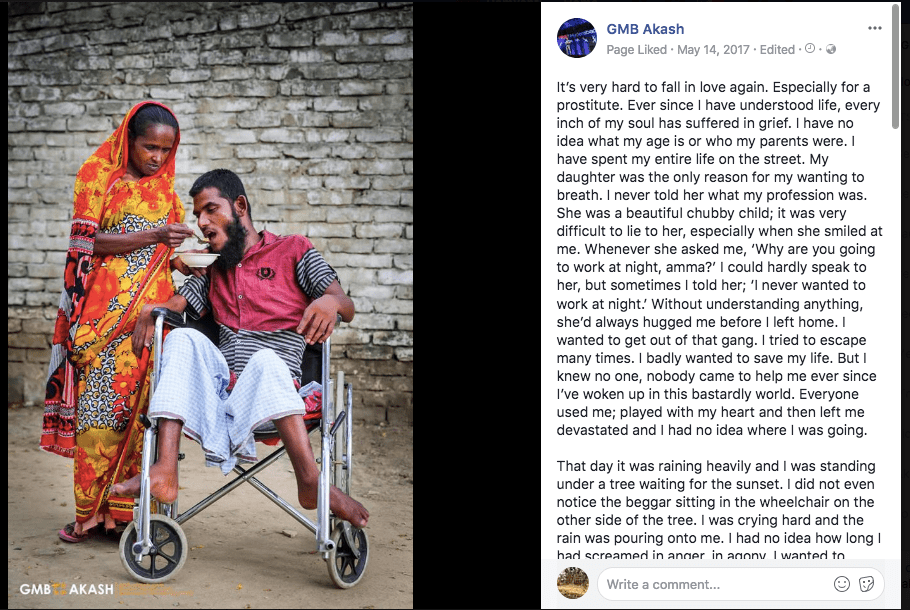Click the public globe privacy icon
This screenshot has height=610, width=910.
coord(830,49)
